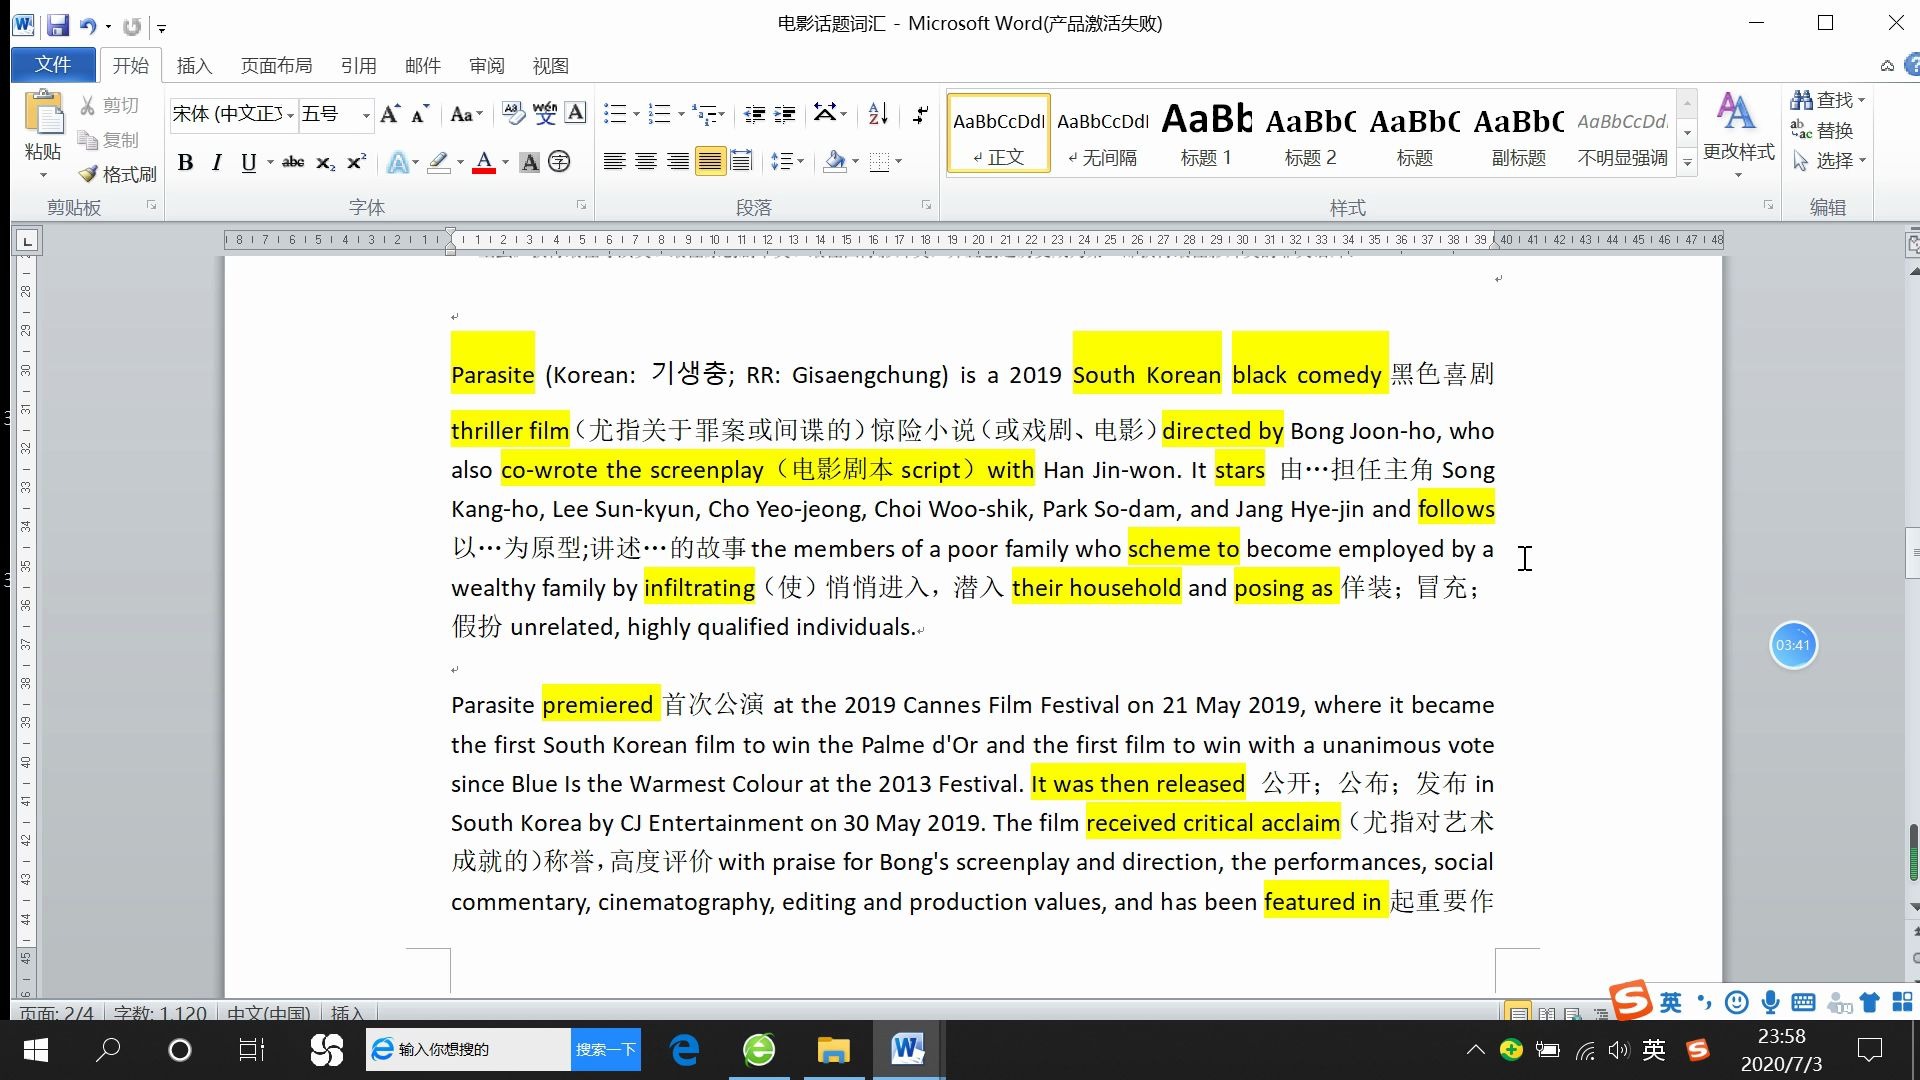Click the phonetic guide (wén) icon
Screen dimensions: 1920x1080
click(x=545, y=114)
